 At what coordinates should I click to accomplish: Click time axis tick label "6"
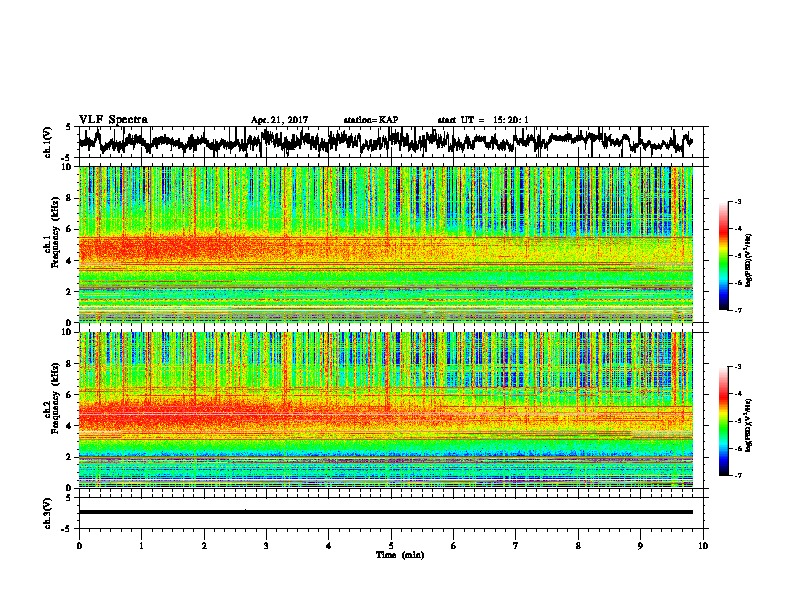(454, 546)
